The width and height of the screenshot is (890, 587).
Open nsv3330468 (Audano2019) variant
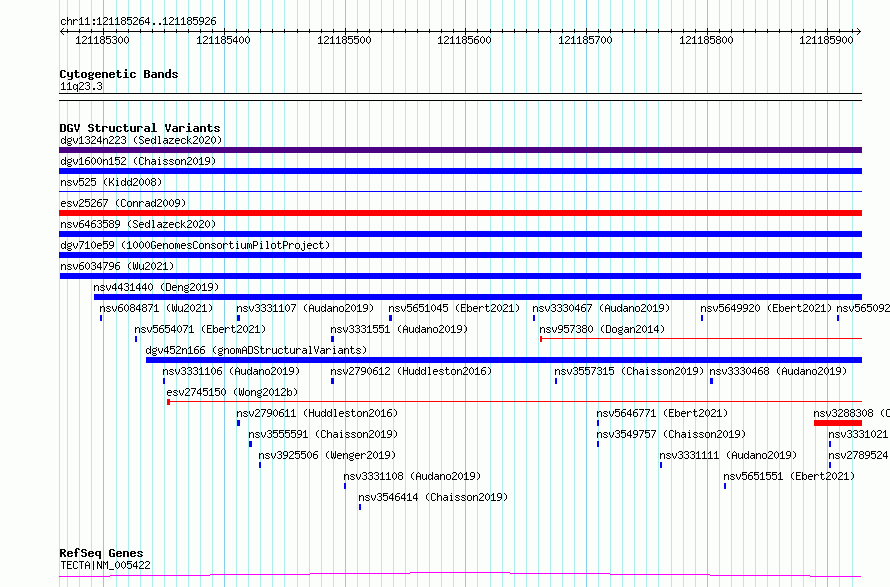tap(778, 371)
